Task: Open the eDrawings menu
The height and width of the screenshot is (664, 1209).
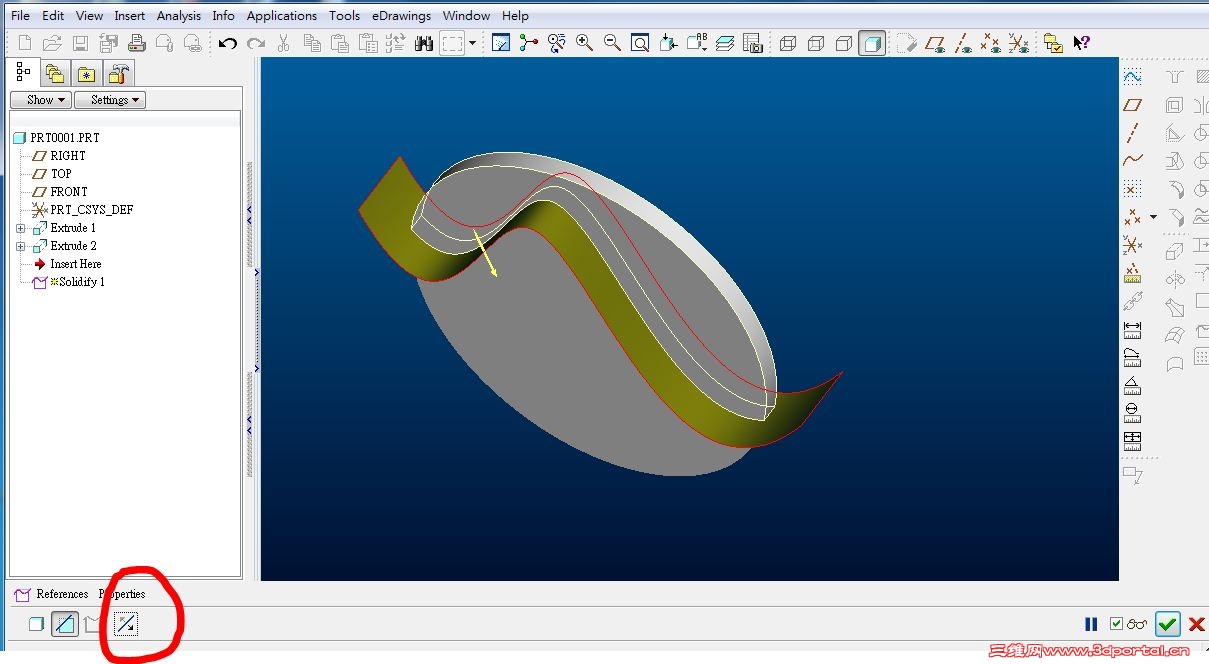Action: click(x=401, y=16)
